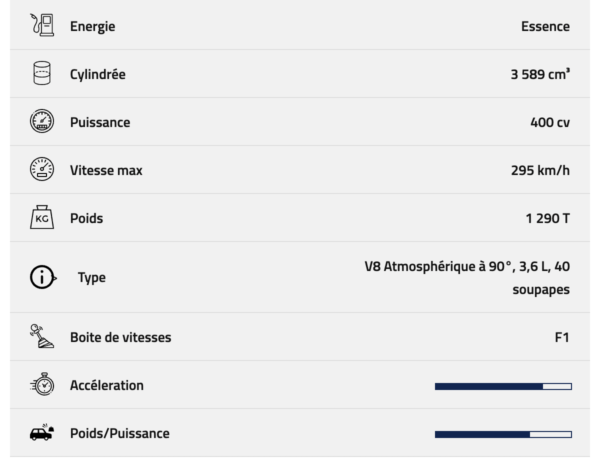Screen dimensions: 606x459
Task: Click the Poids/Puissance progress bar
Action: click(503, 435)
